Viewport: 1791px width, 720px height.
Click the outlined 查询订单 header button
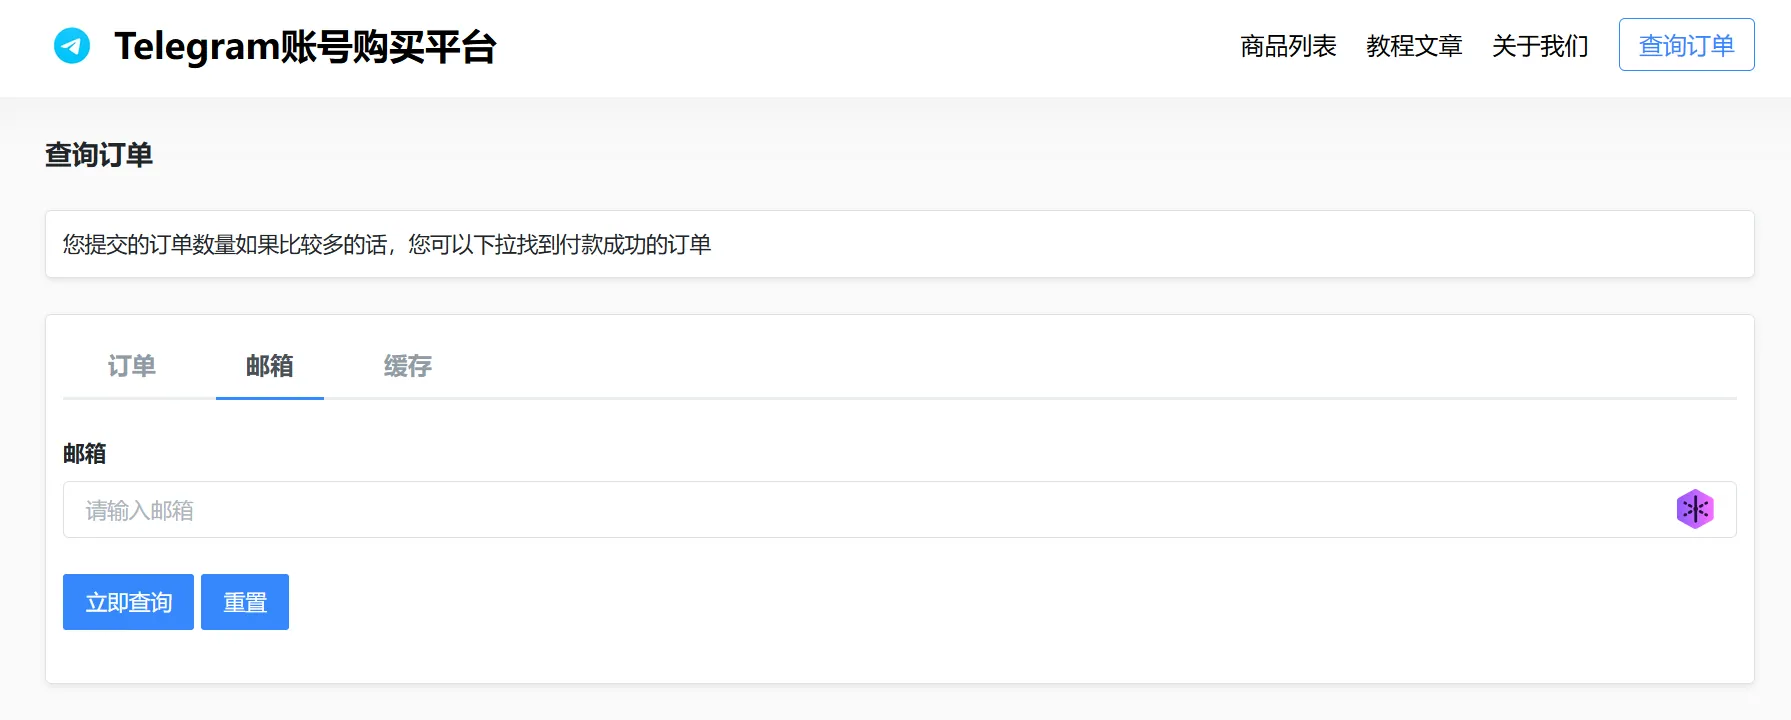pyautogui.click(x=1686, y=45)
